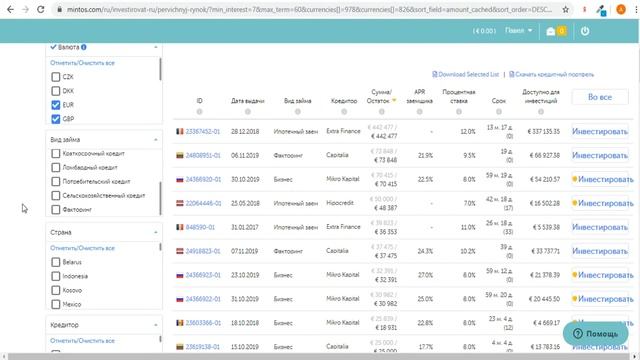Check the Indonesia country checkbox
Viewport: 640px width, 360px height.
point(56,276)
